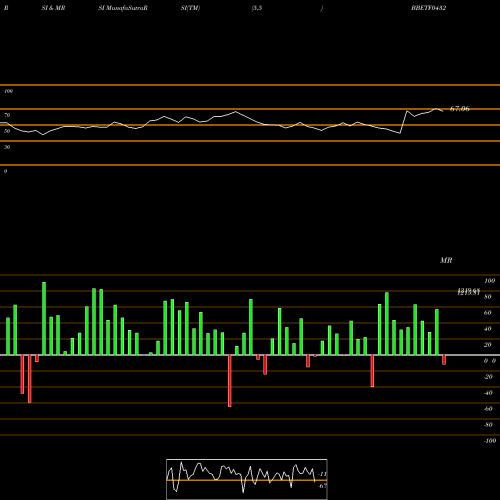Image resolution: width=500 pixels, height=500 pixels.
Task: Click the -80 label on MR axis
Action: pyautogui.click(x=488, y=425)
